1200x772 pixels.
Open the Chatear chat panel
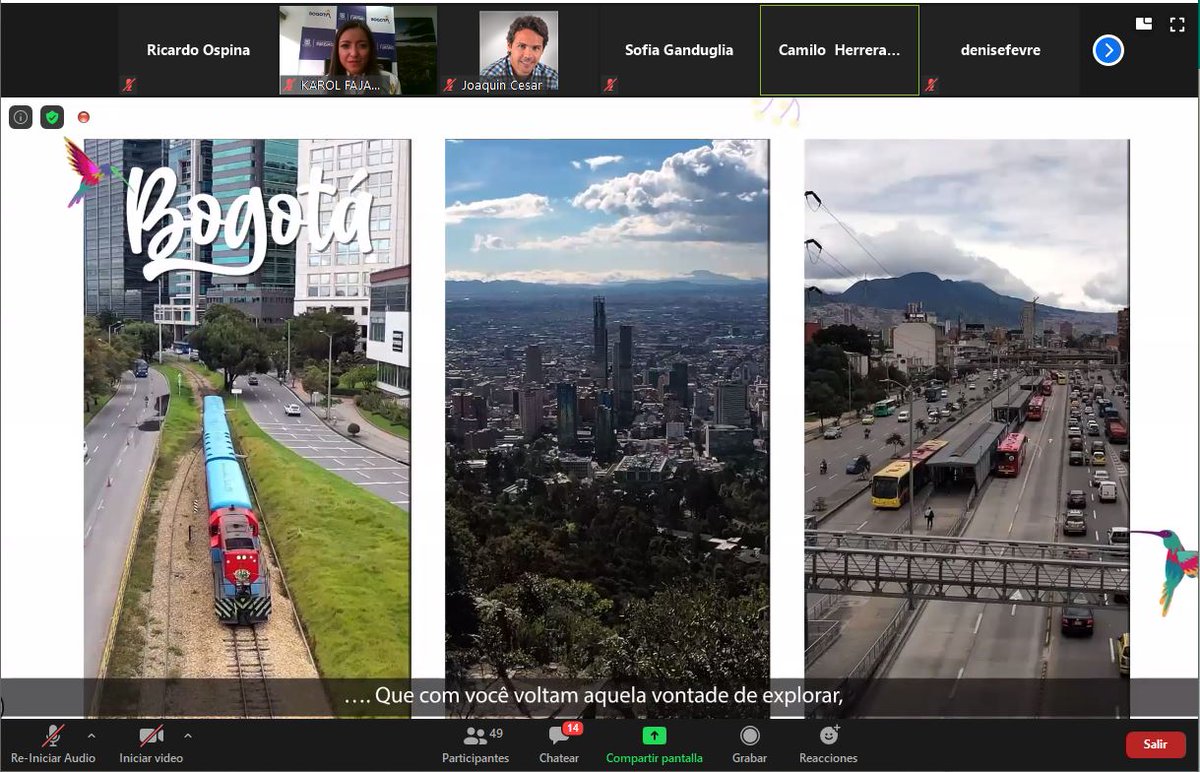559,745
